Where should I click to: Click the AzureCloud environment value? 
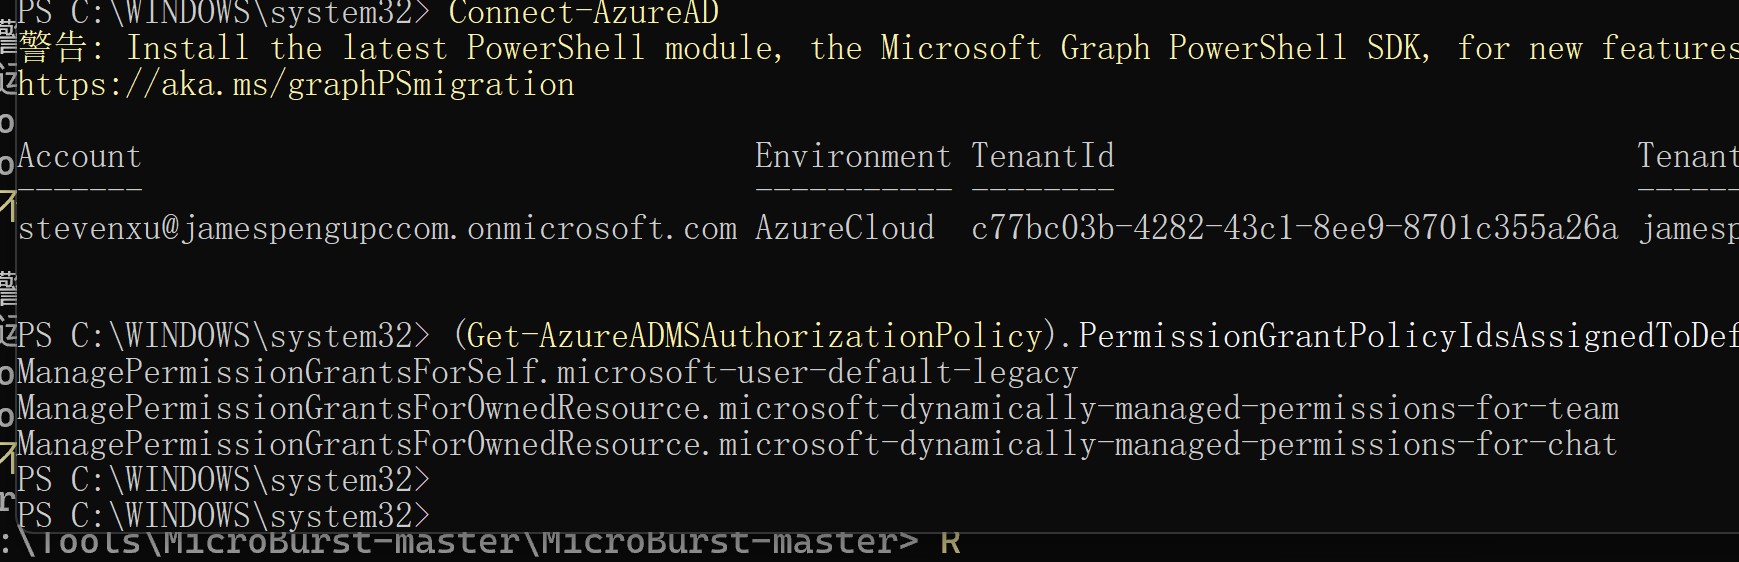[845, 229]
